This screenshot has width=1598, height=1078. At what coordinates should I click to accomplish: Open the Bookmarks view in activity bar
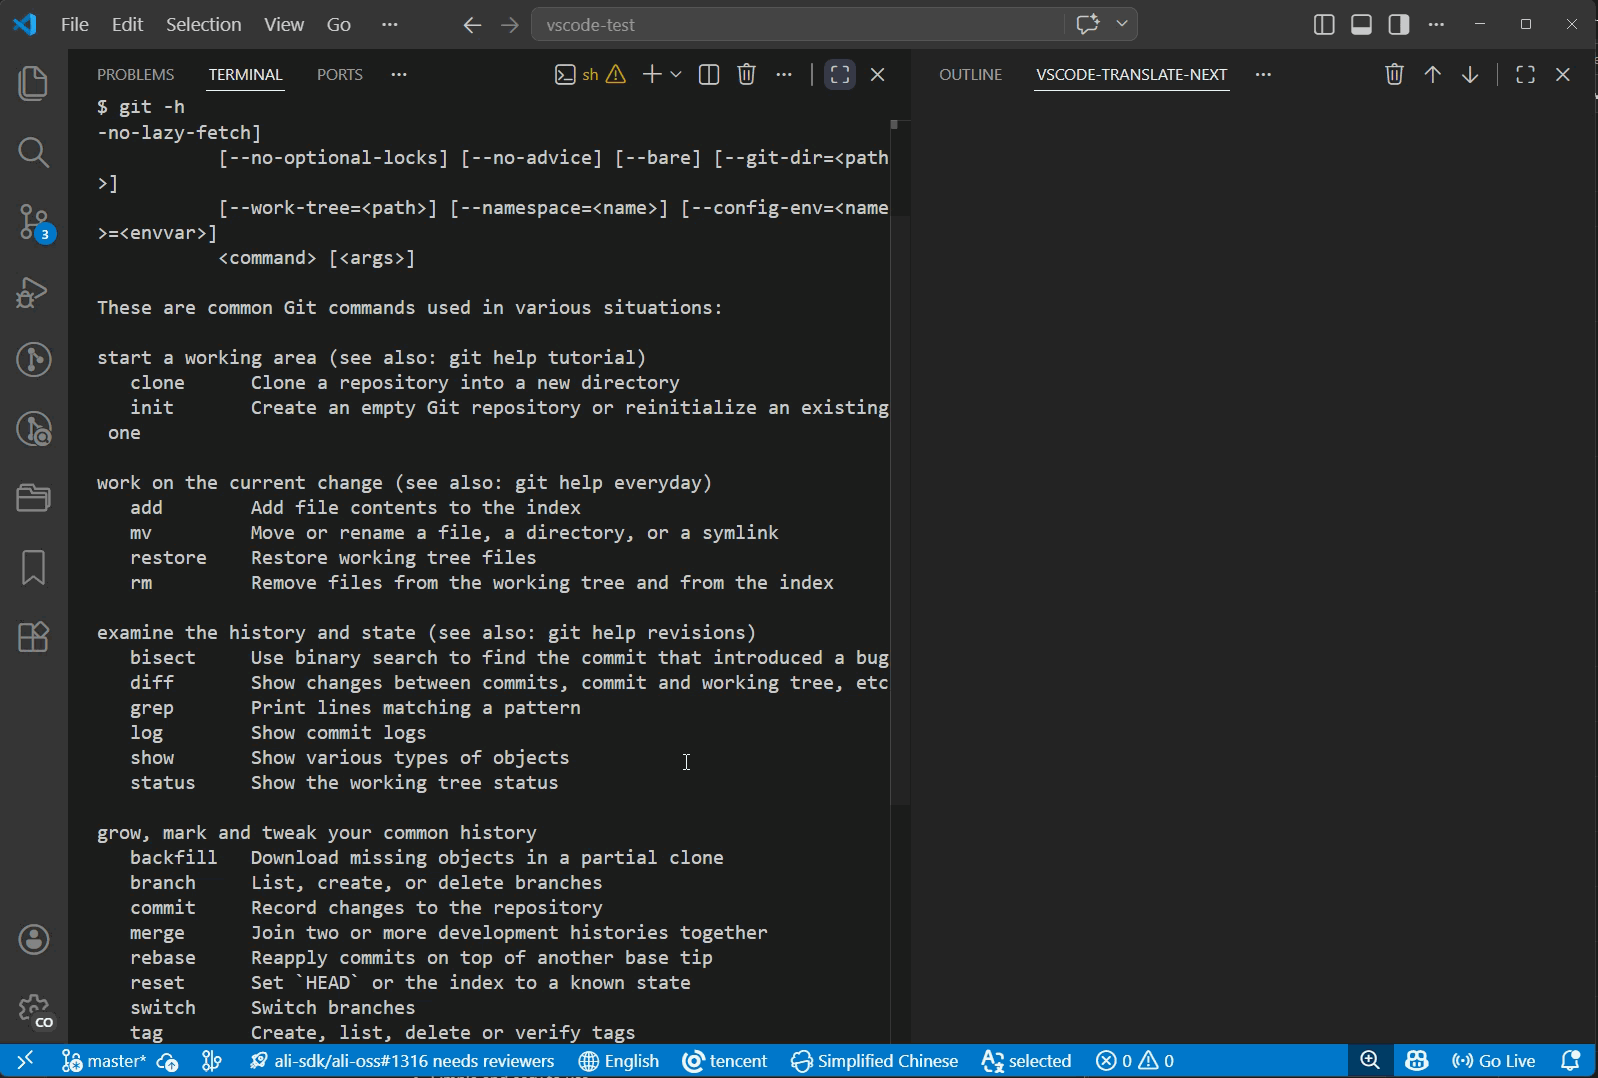pyautogui.click(x=33, y=567)
